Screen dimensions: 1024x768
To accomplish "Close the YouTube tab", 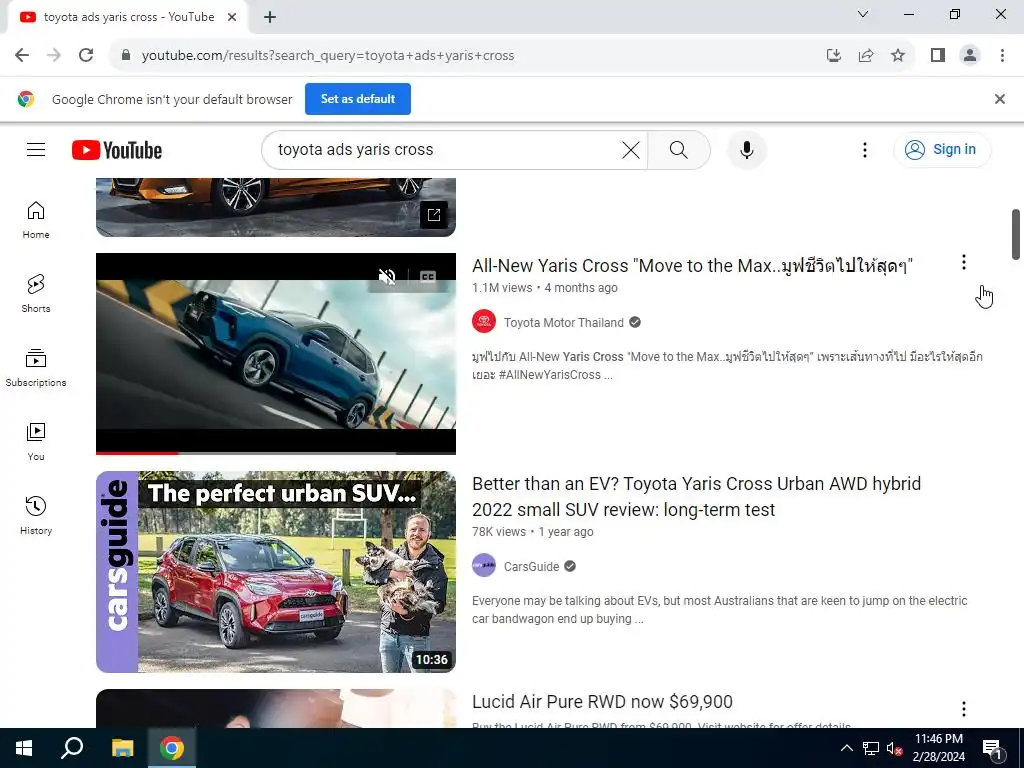I will (232, 18).
